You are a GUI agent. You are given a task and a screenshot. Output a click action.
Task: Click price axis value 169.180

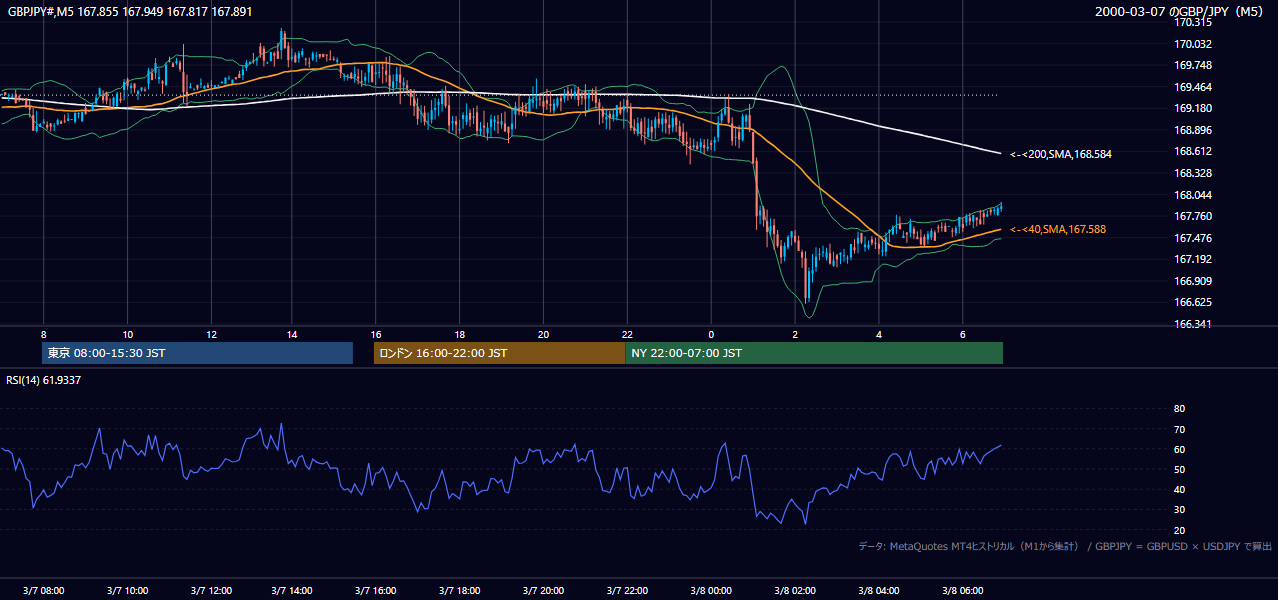[x=1194, y=108]
